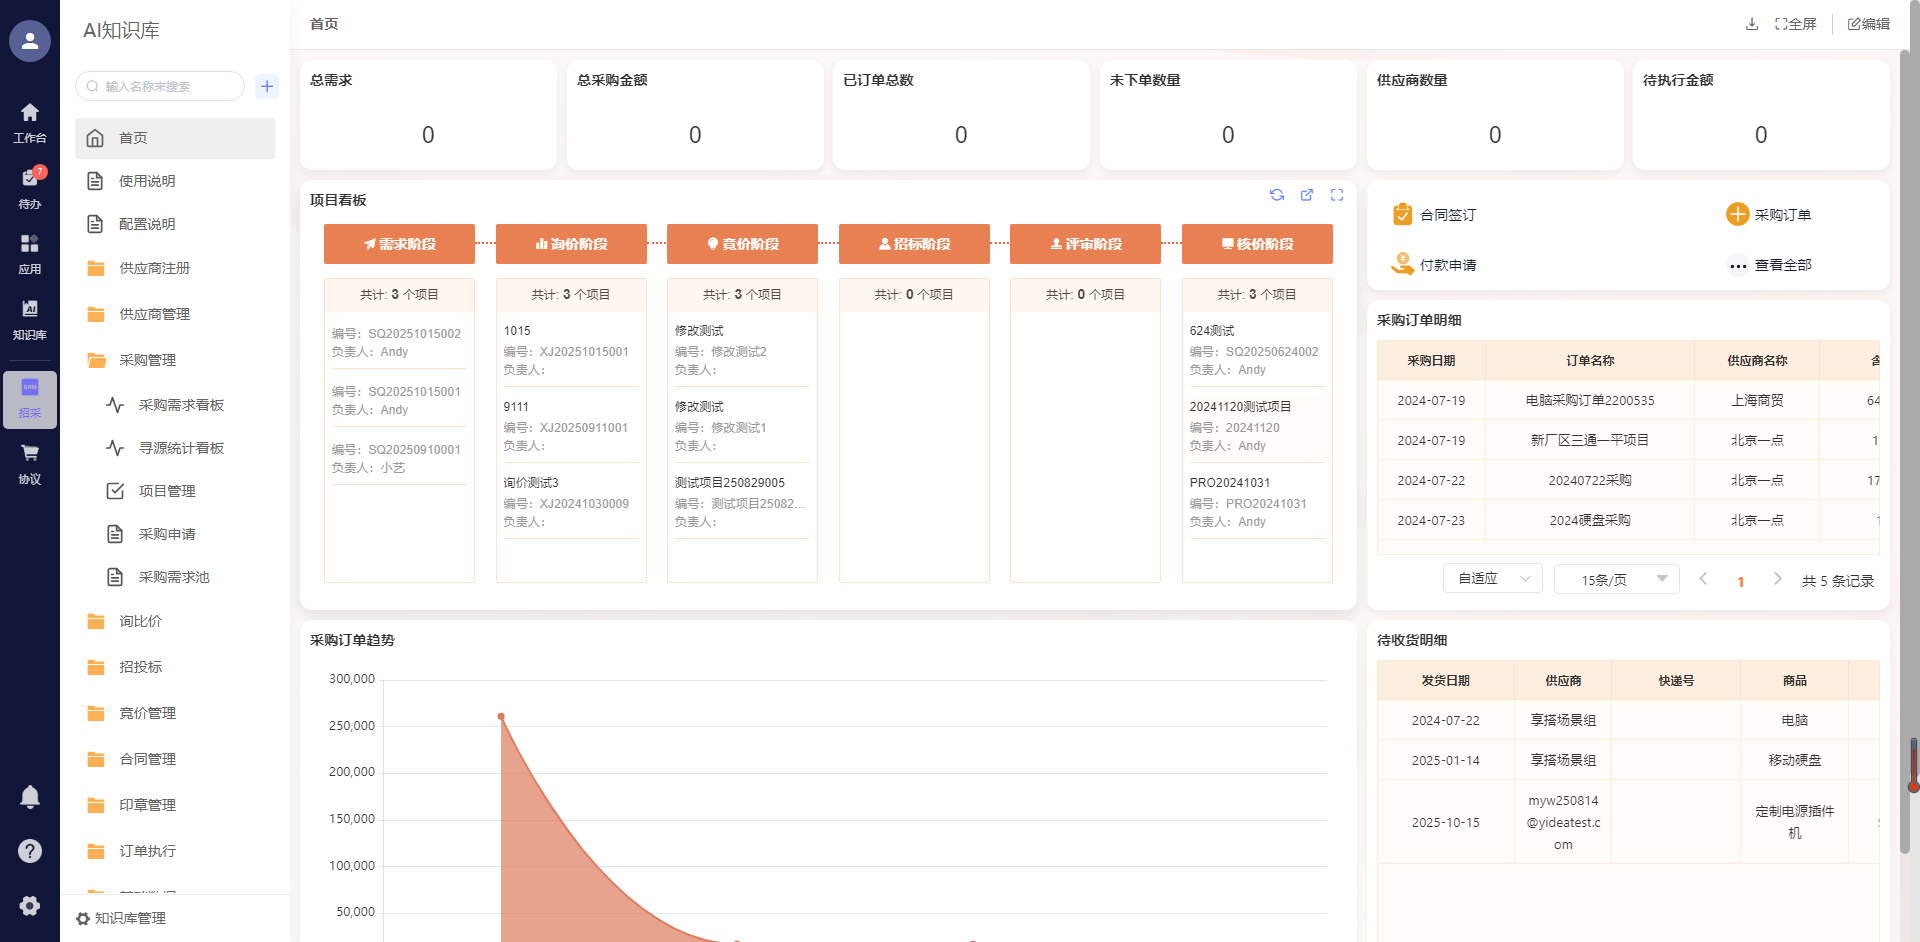Click the 全屏 button
1920x942 pixels.
(x=1796, y=24)
